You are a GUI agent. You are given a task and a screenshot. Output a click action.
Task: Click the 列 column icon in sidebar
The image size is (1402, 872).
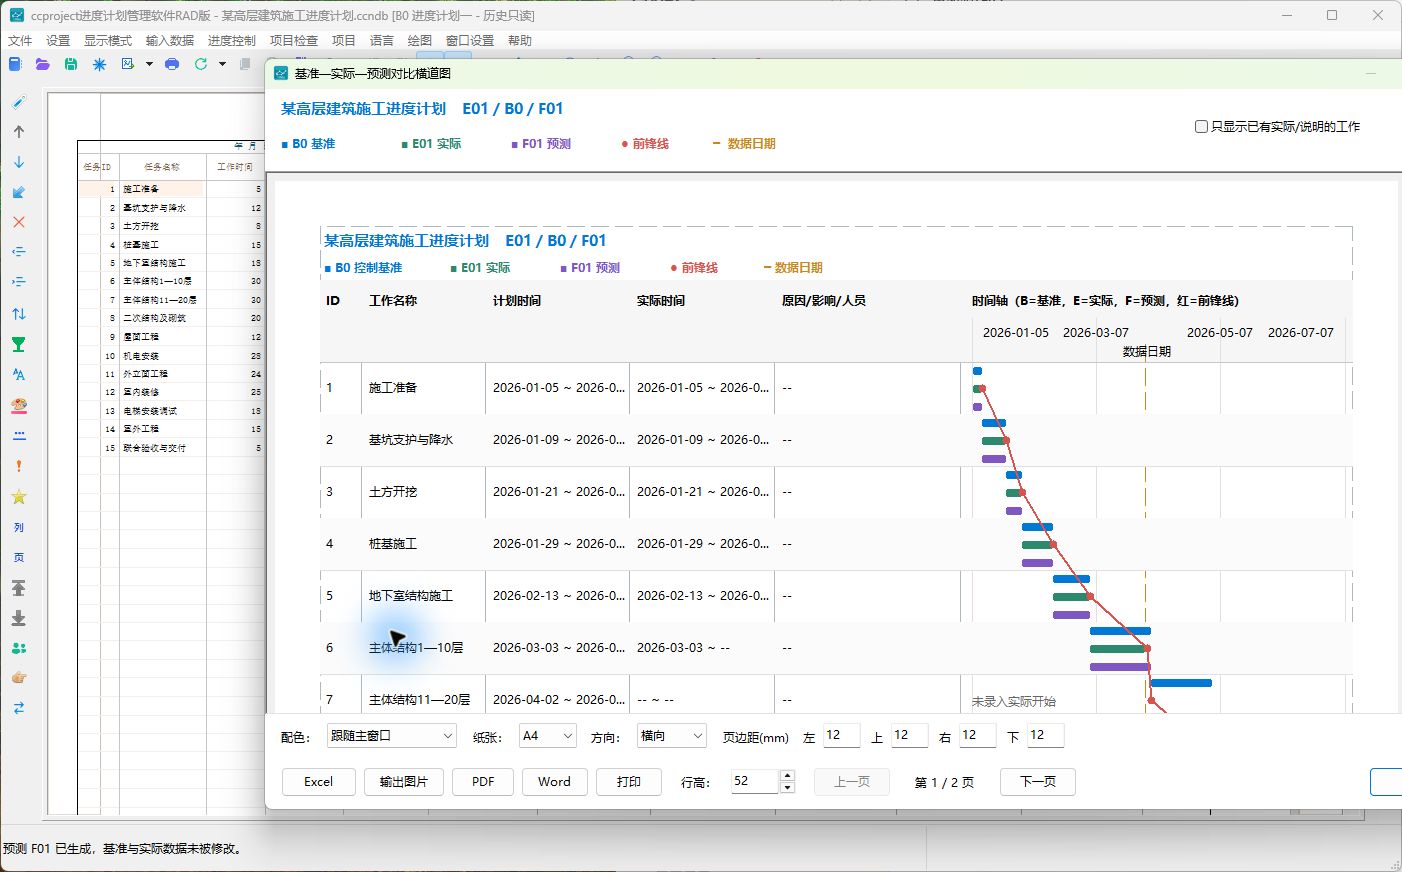(x=19, y=527)
